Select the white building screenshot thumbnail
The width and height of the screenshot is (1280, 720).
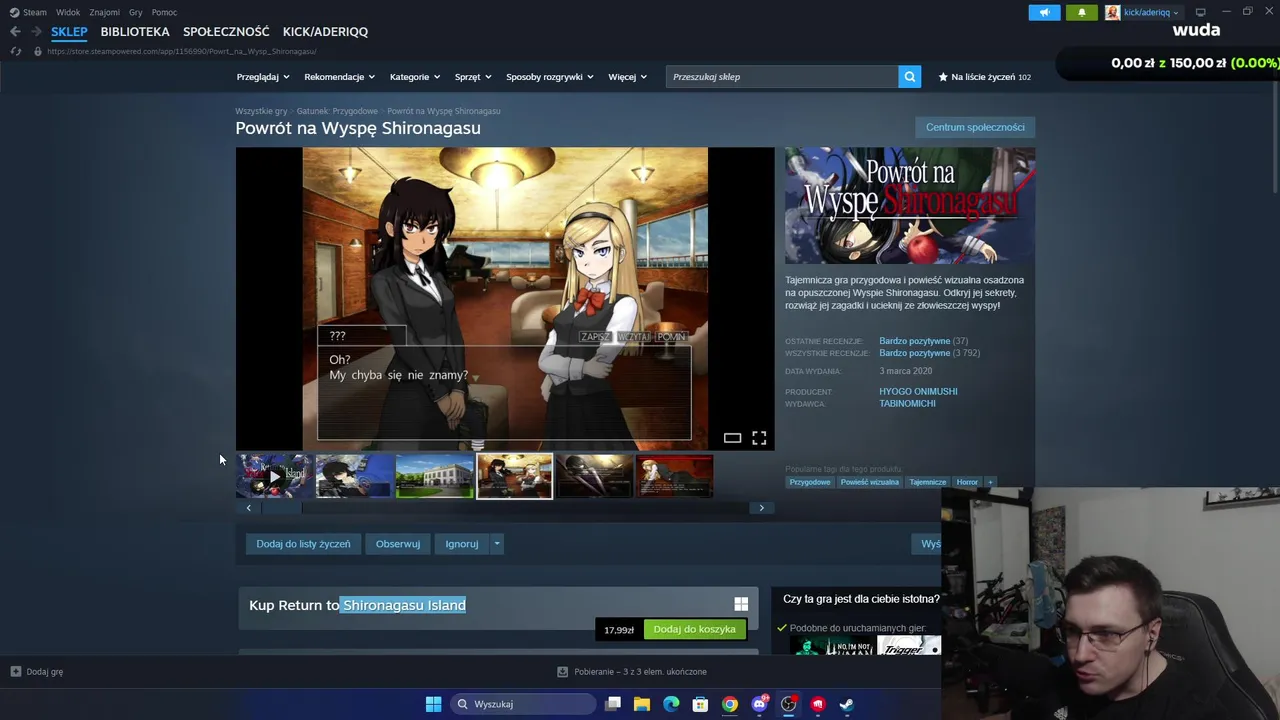click(x=434, y=477)
